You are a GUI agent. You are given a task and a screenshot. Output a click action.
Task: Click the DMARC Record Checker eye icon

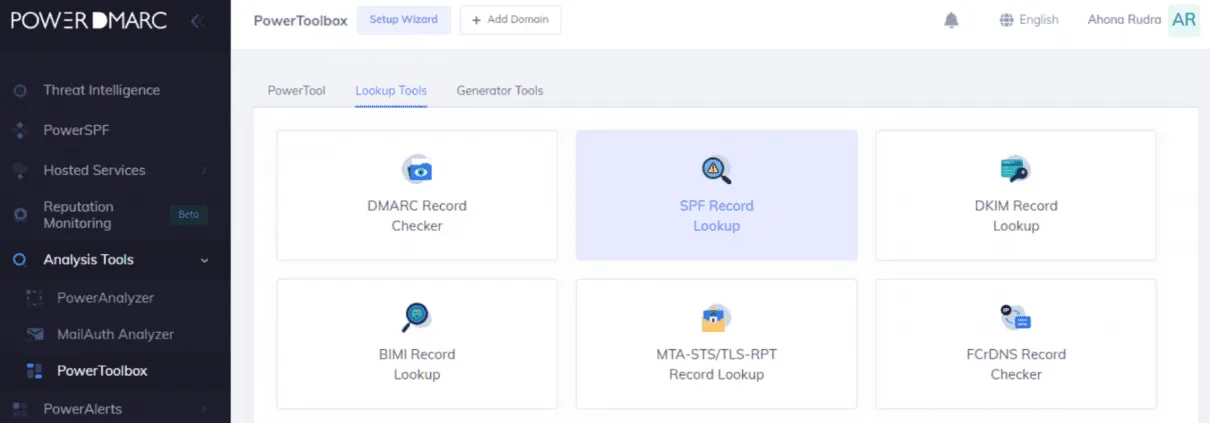pos(417,169)
